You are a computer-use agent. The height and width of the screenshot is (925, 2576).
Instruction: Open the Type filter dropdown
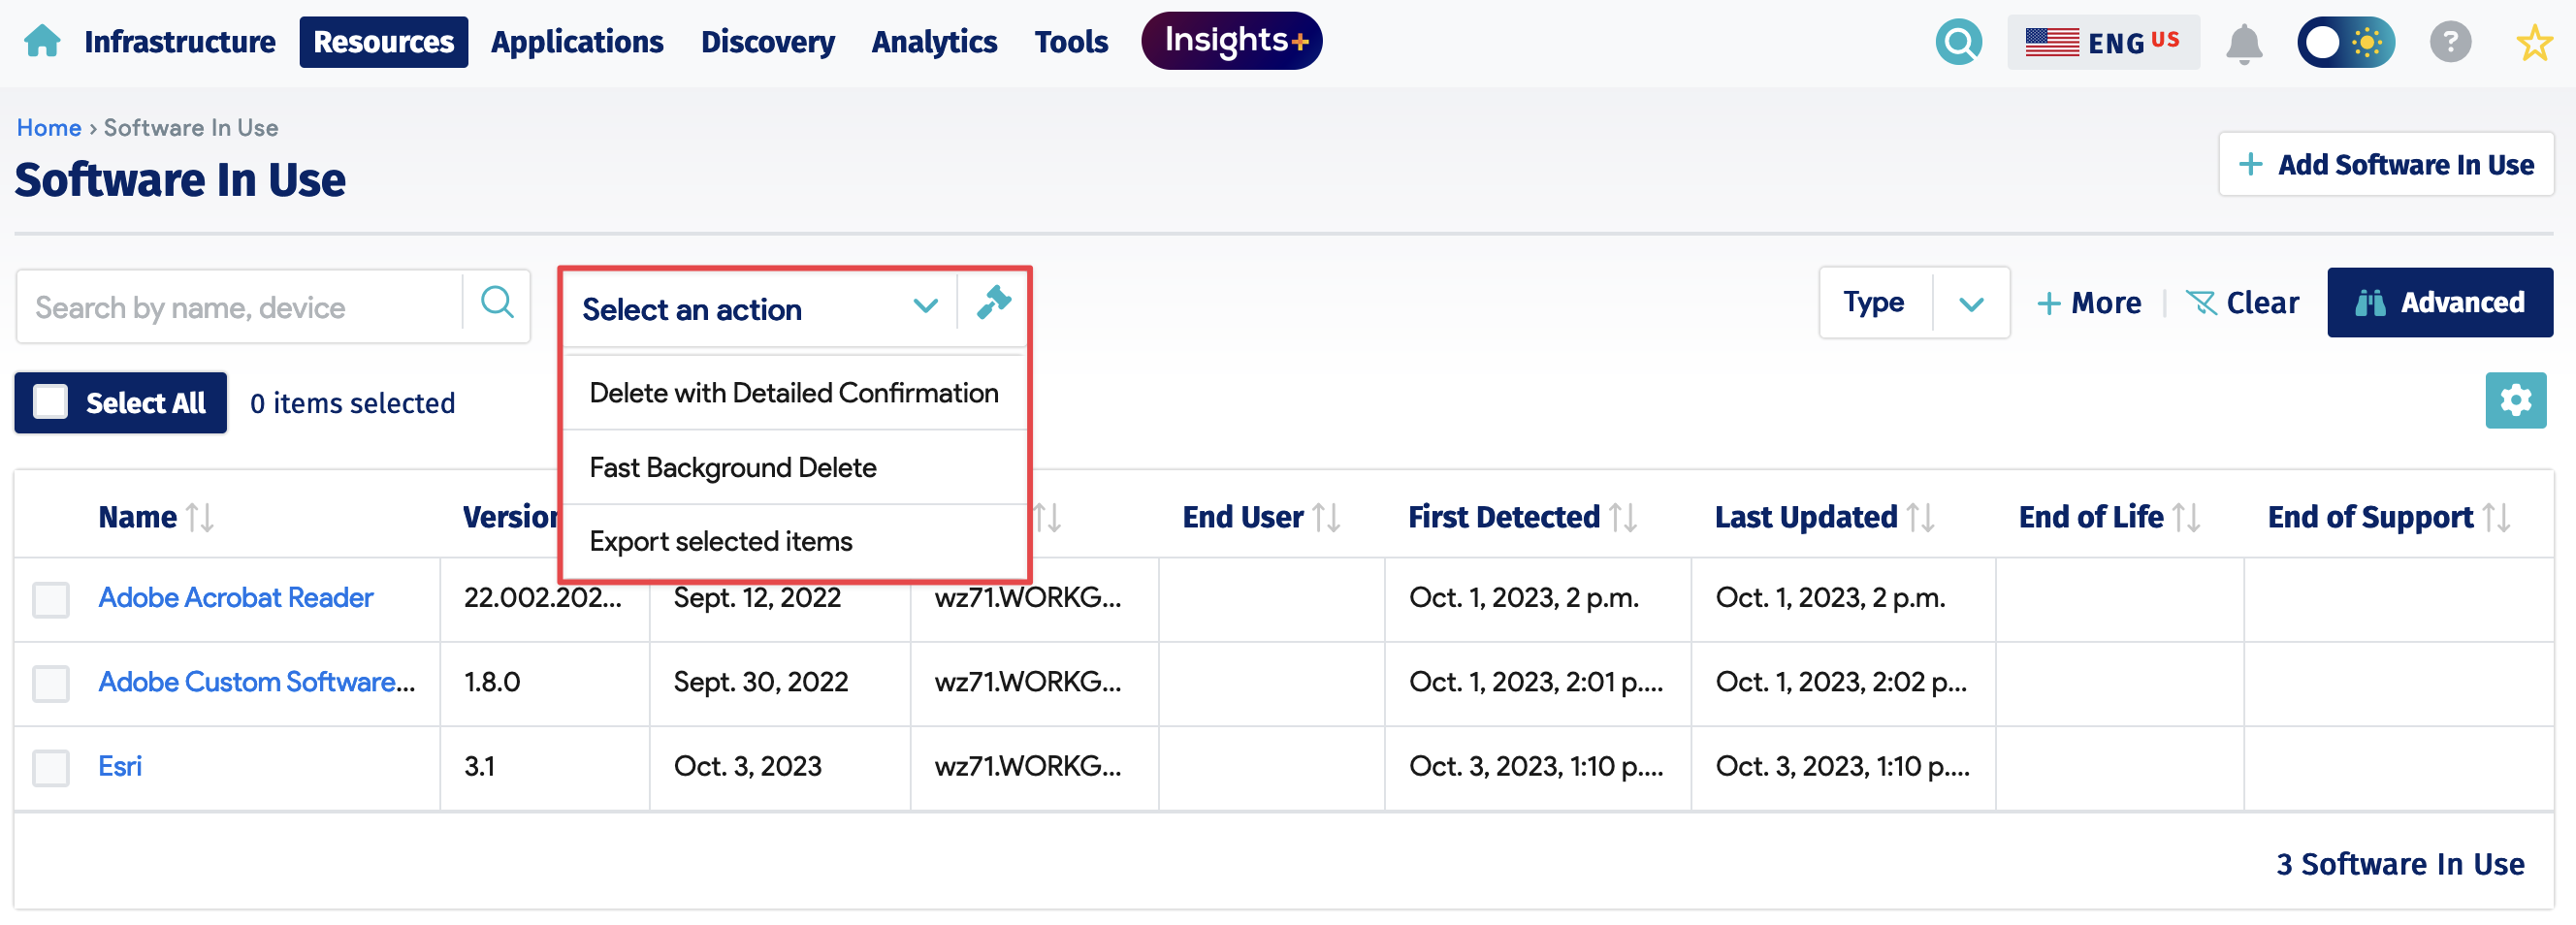tap(1913, 303)
